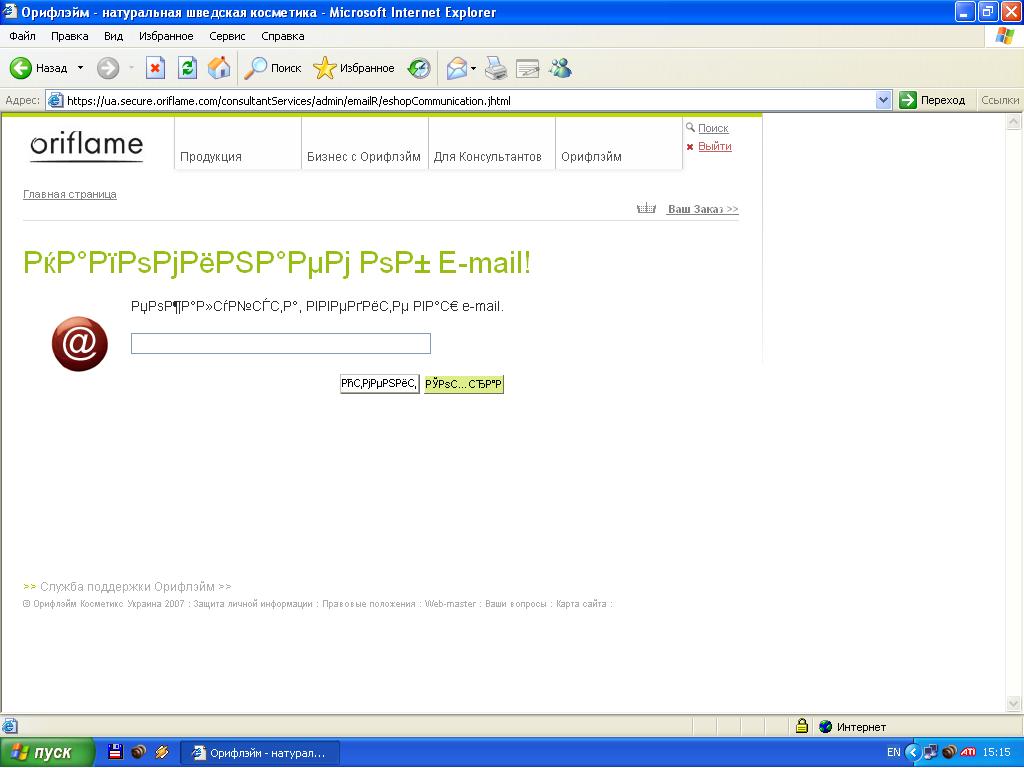The height and width of the screenshot is (768, 1024).
Task: Select the Продукция navigation tab
Action: click(211, 157)
